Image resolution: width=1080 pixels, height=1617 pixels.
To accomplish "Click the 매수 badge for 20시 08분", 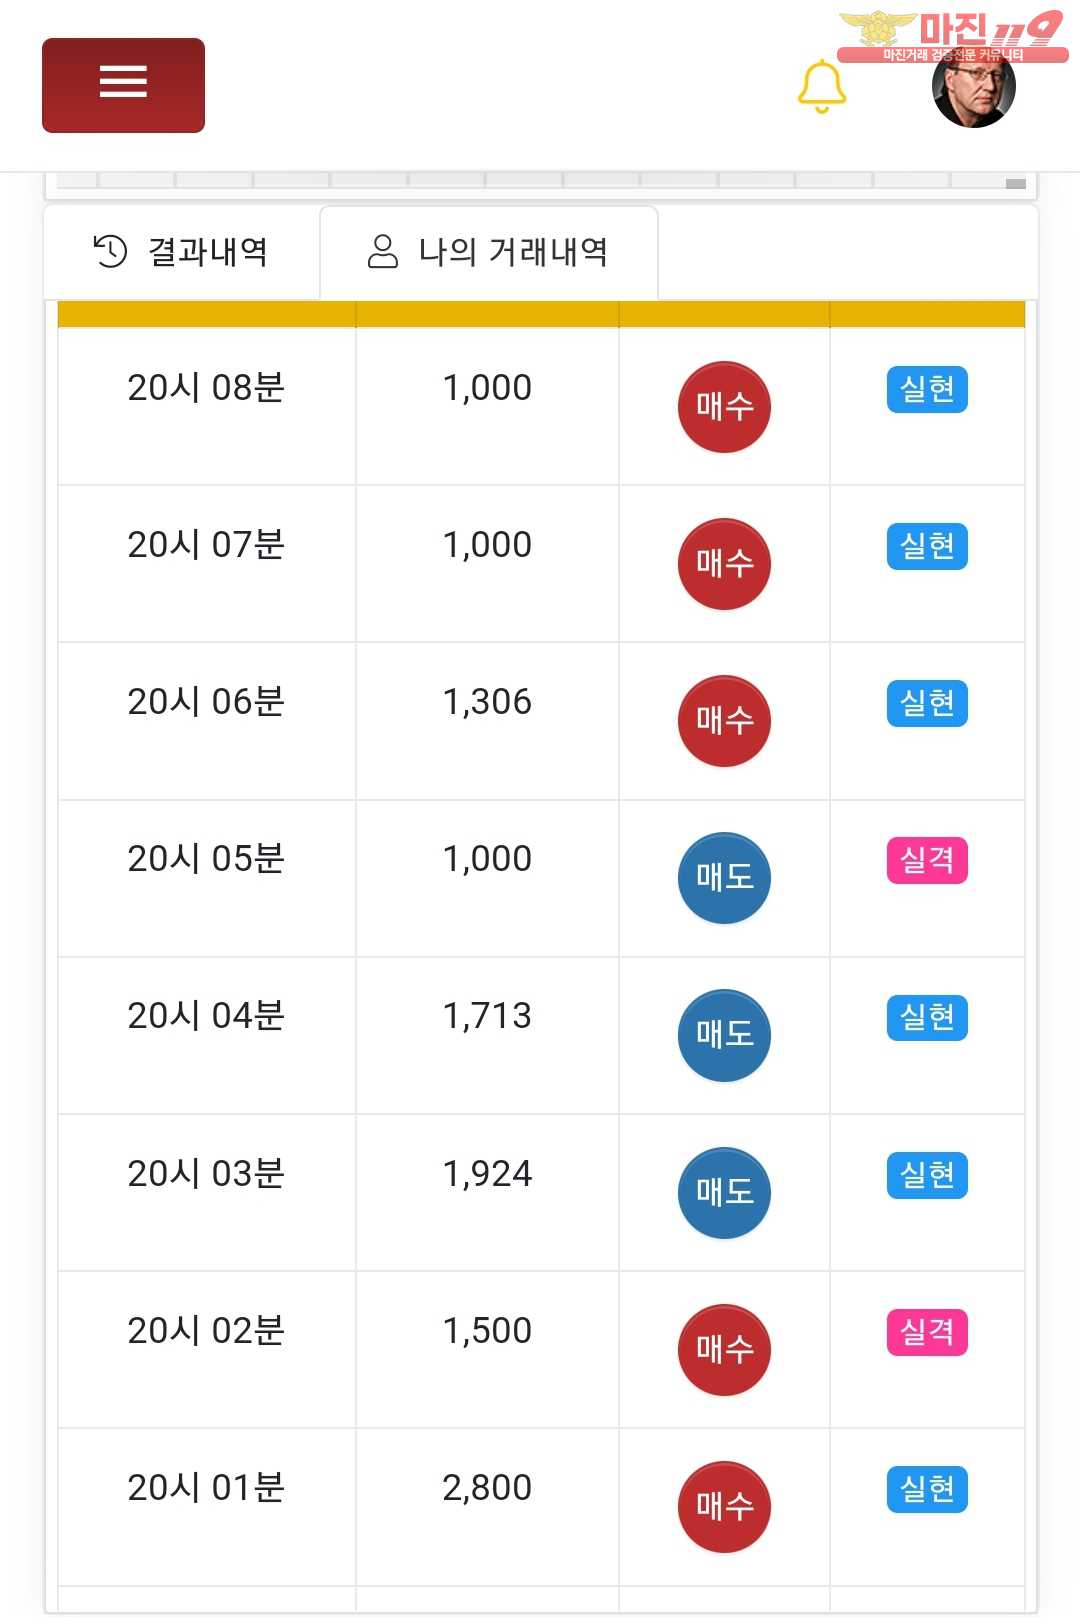I will [x=724, y=406].
